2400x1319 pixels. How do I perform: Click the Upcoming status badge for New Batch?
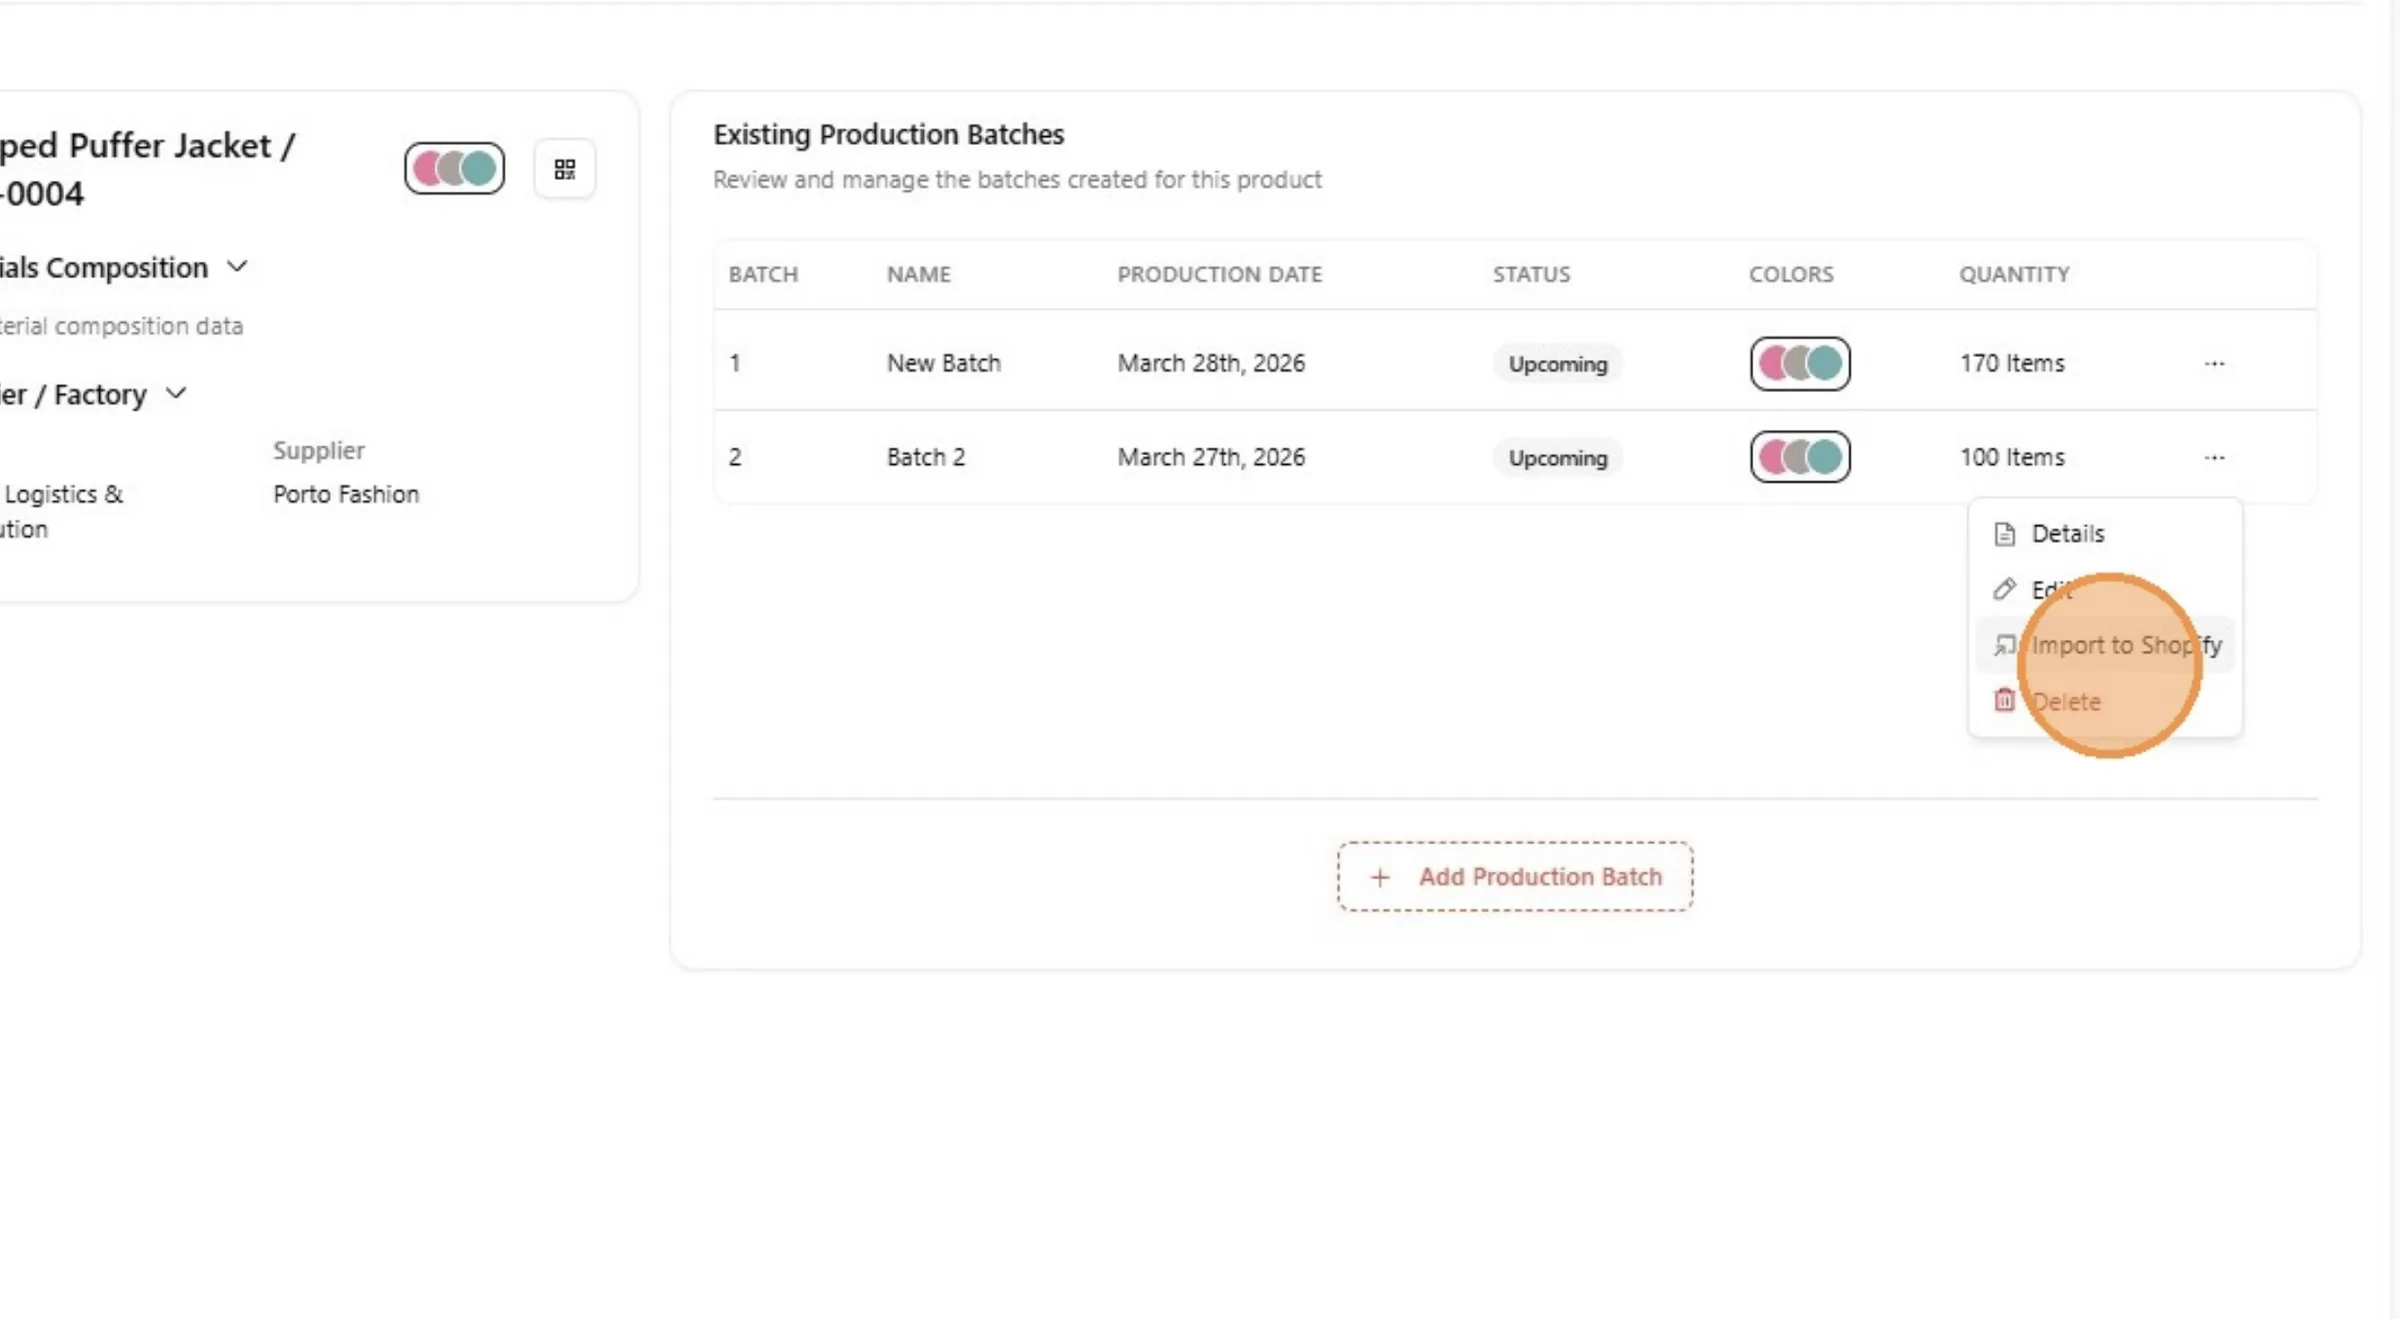(x=1558, y=364)
